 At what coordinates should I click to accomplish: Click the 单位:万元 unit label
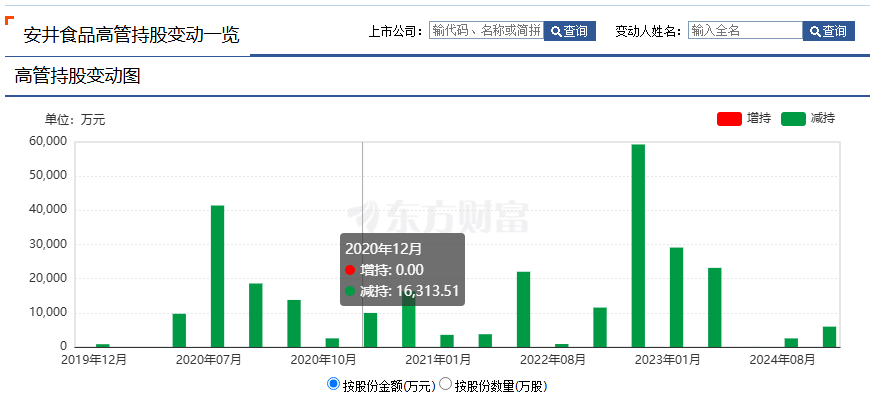pyautogui.click(x=75, y=120)
